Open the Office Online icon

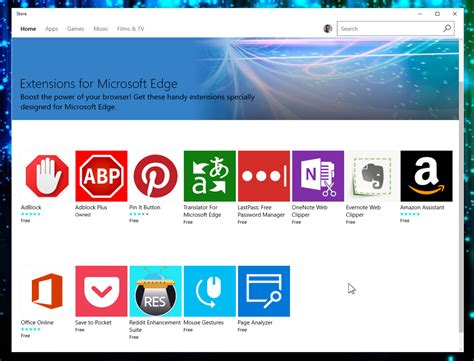pyautogui.click(x=47, y=291)
